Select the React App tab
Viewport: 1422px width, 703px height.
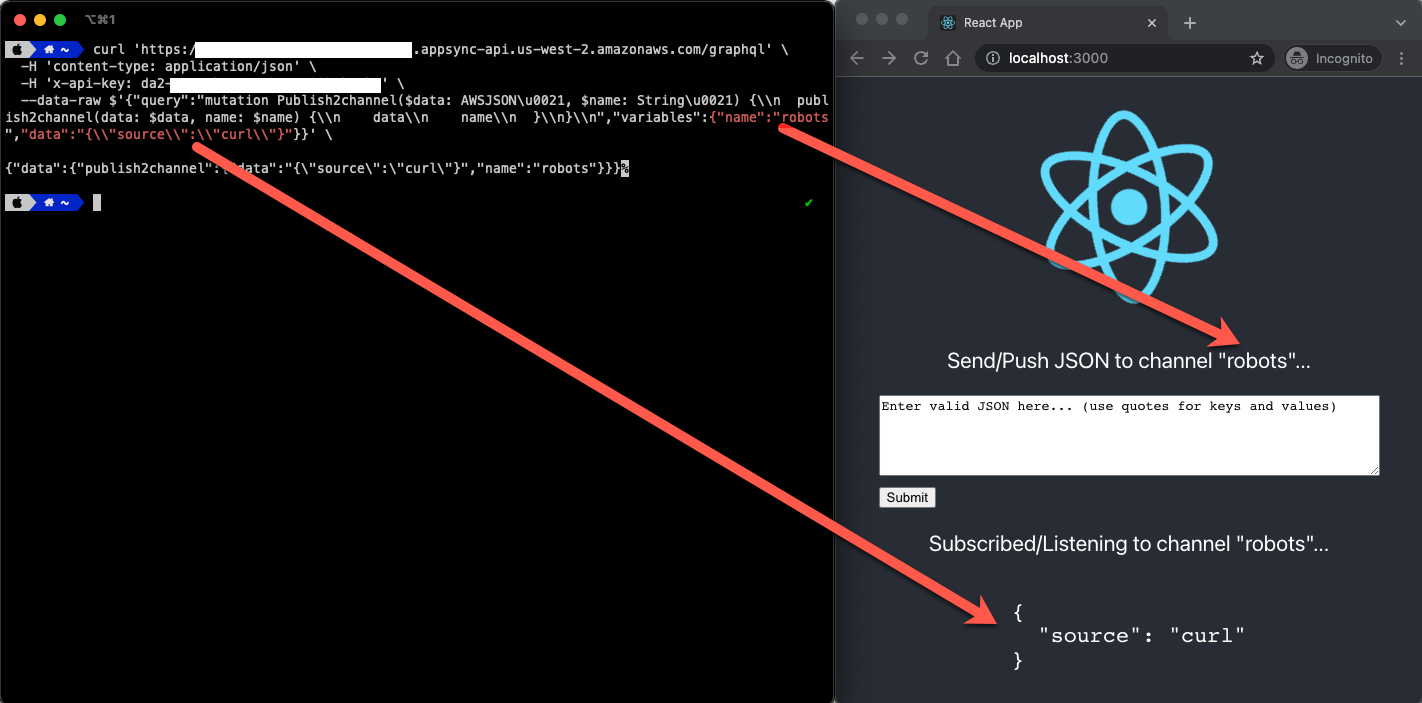click(1048, 22)
